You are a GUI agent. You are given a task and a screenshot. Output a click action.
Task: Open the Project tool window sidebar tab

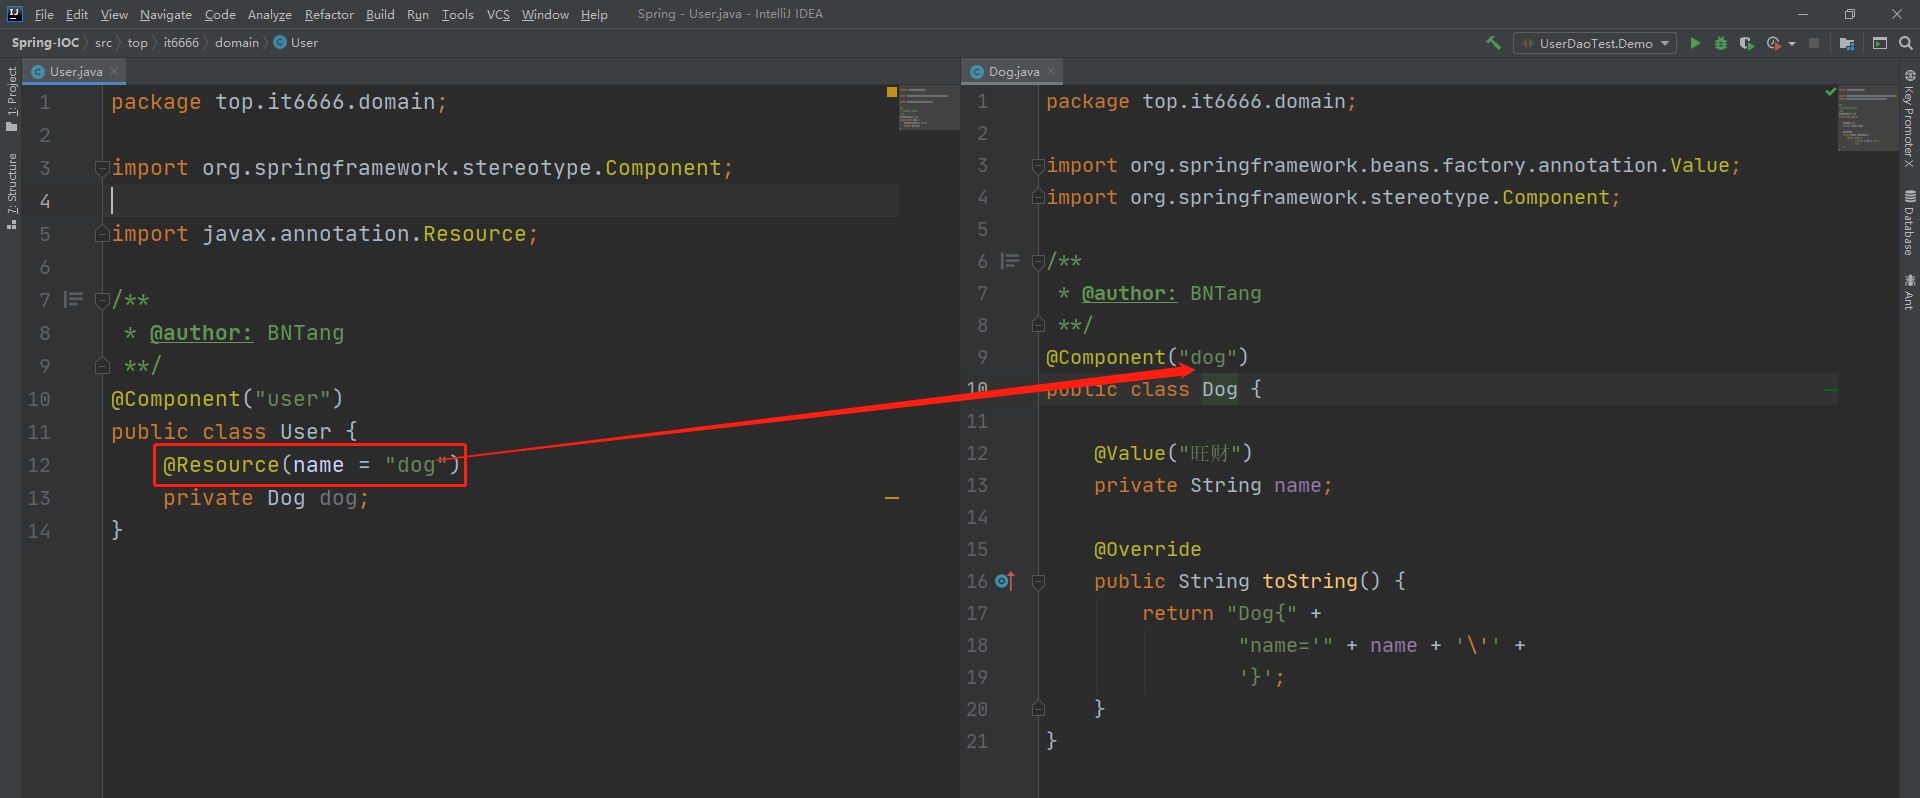tap(12, 98)
